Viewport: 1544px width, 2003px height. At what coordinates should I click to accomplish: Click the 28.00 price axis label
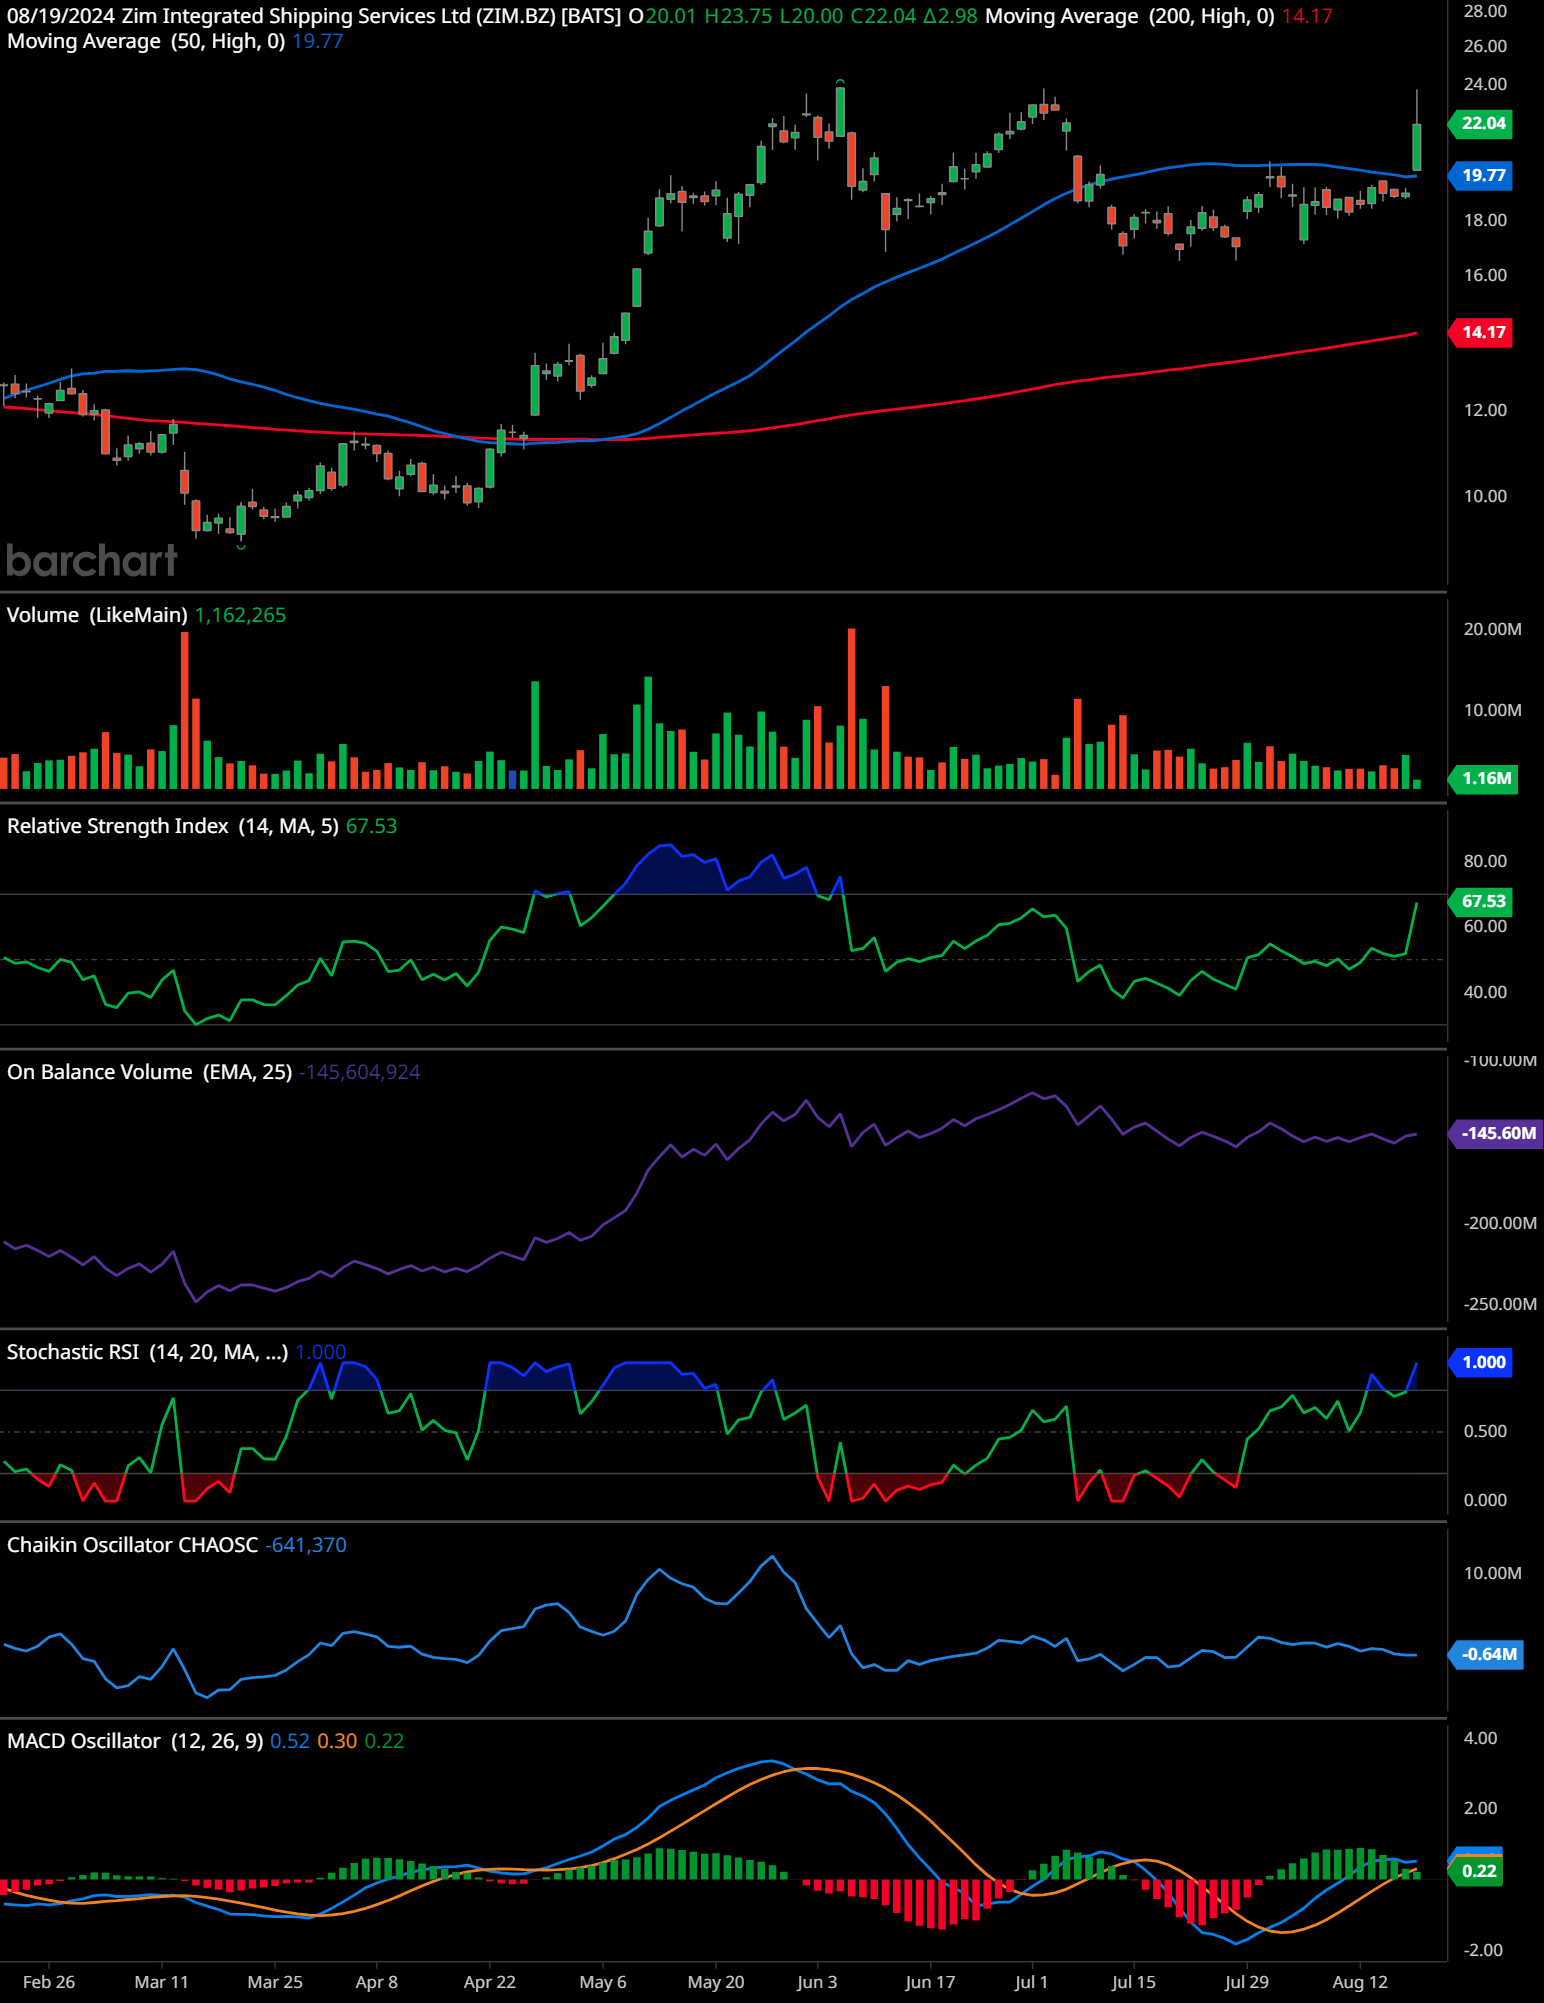(x=1485, y=11)
